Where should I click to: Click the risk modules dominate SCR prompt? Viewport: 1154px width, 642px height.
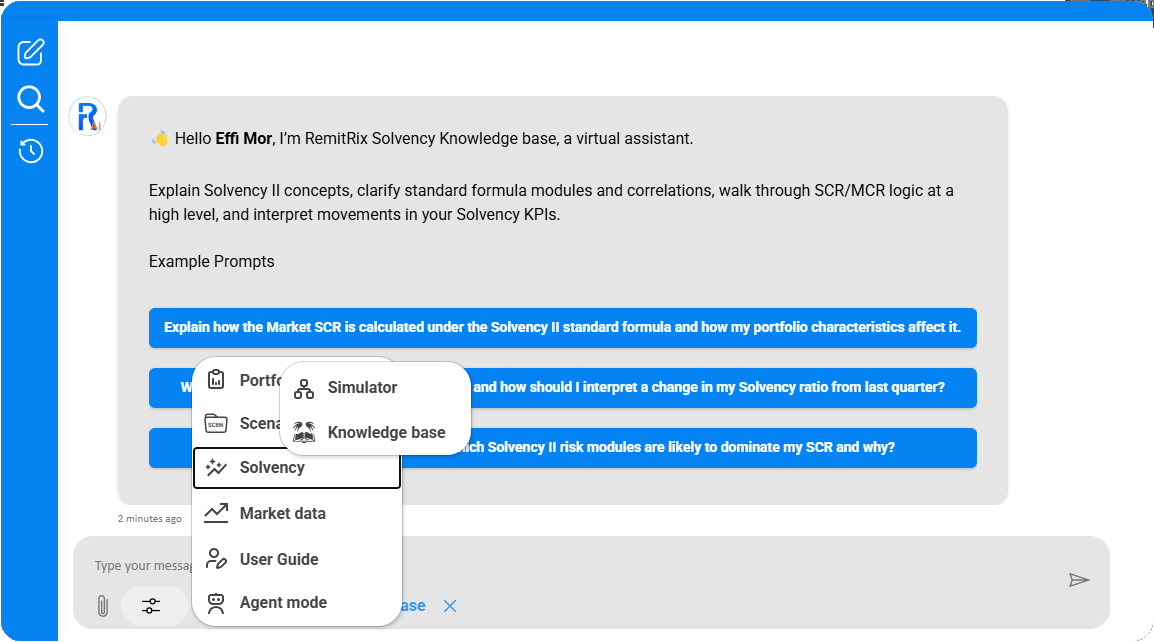(x=690, y=448)
